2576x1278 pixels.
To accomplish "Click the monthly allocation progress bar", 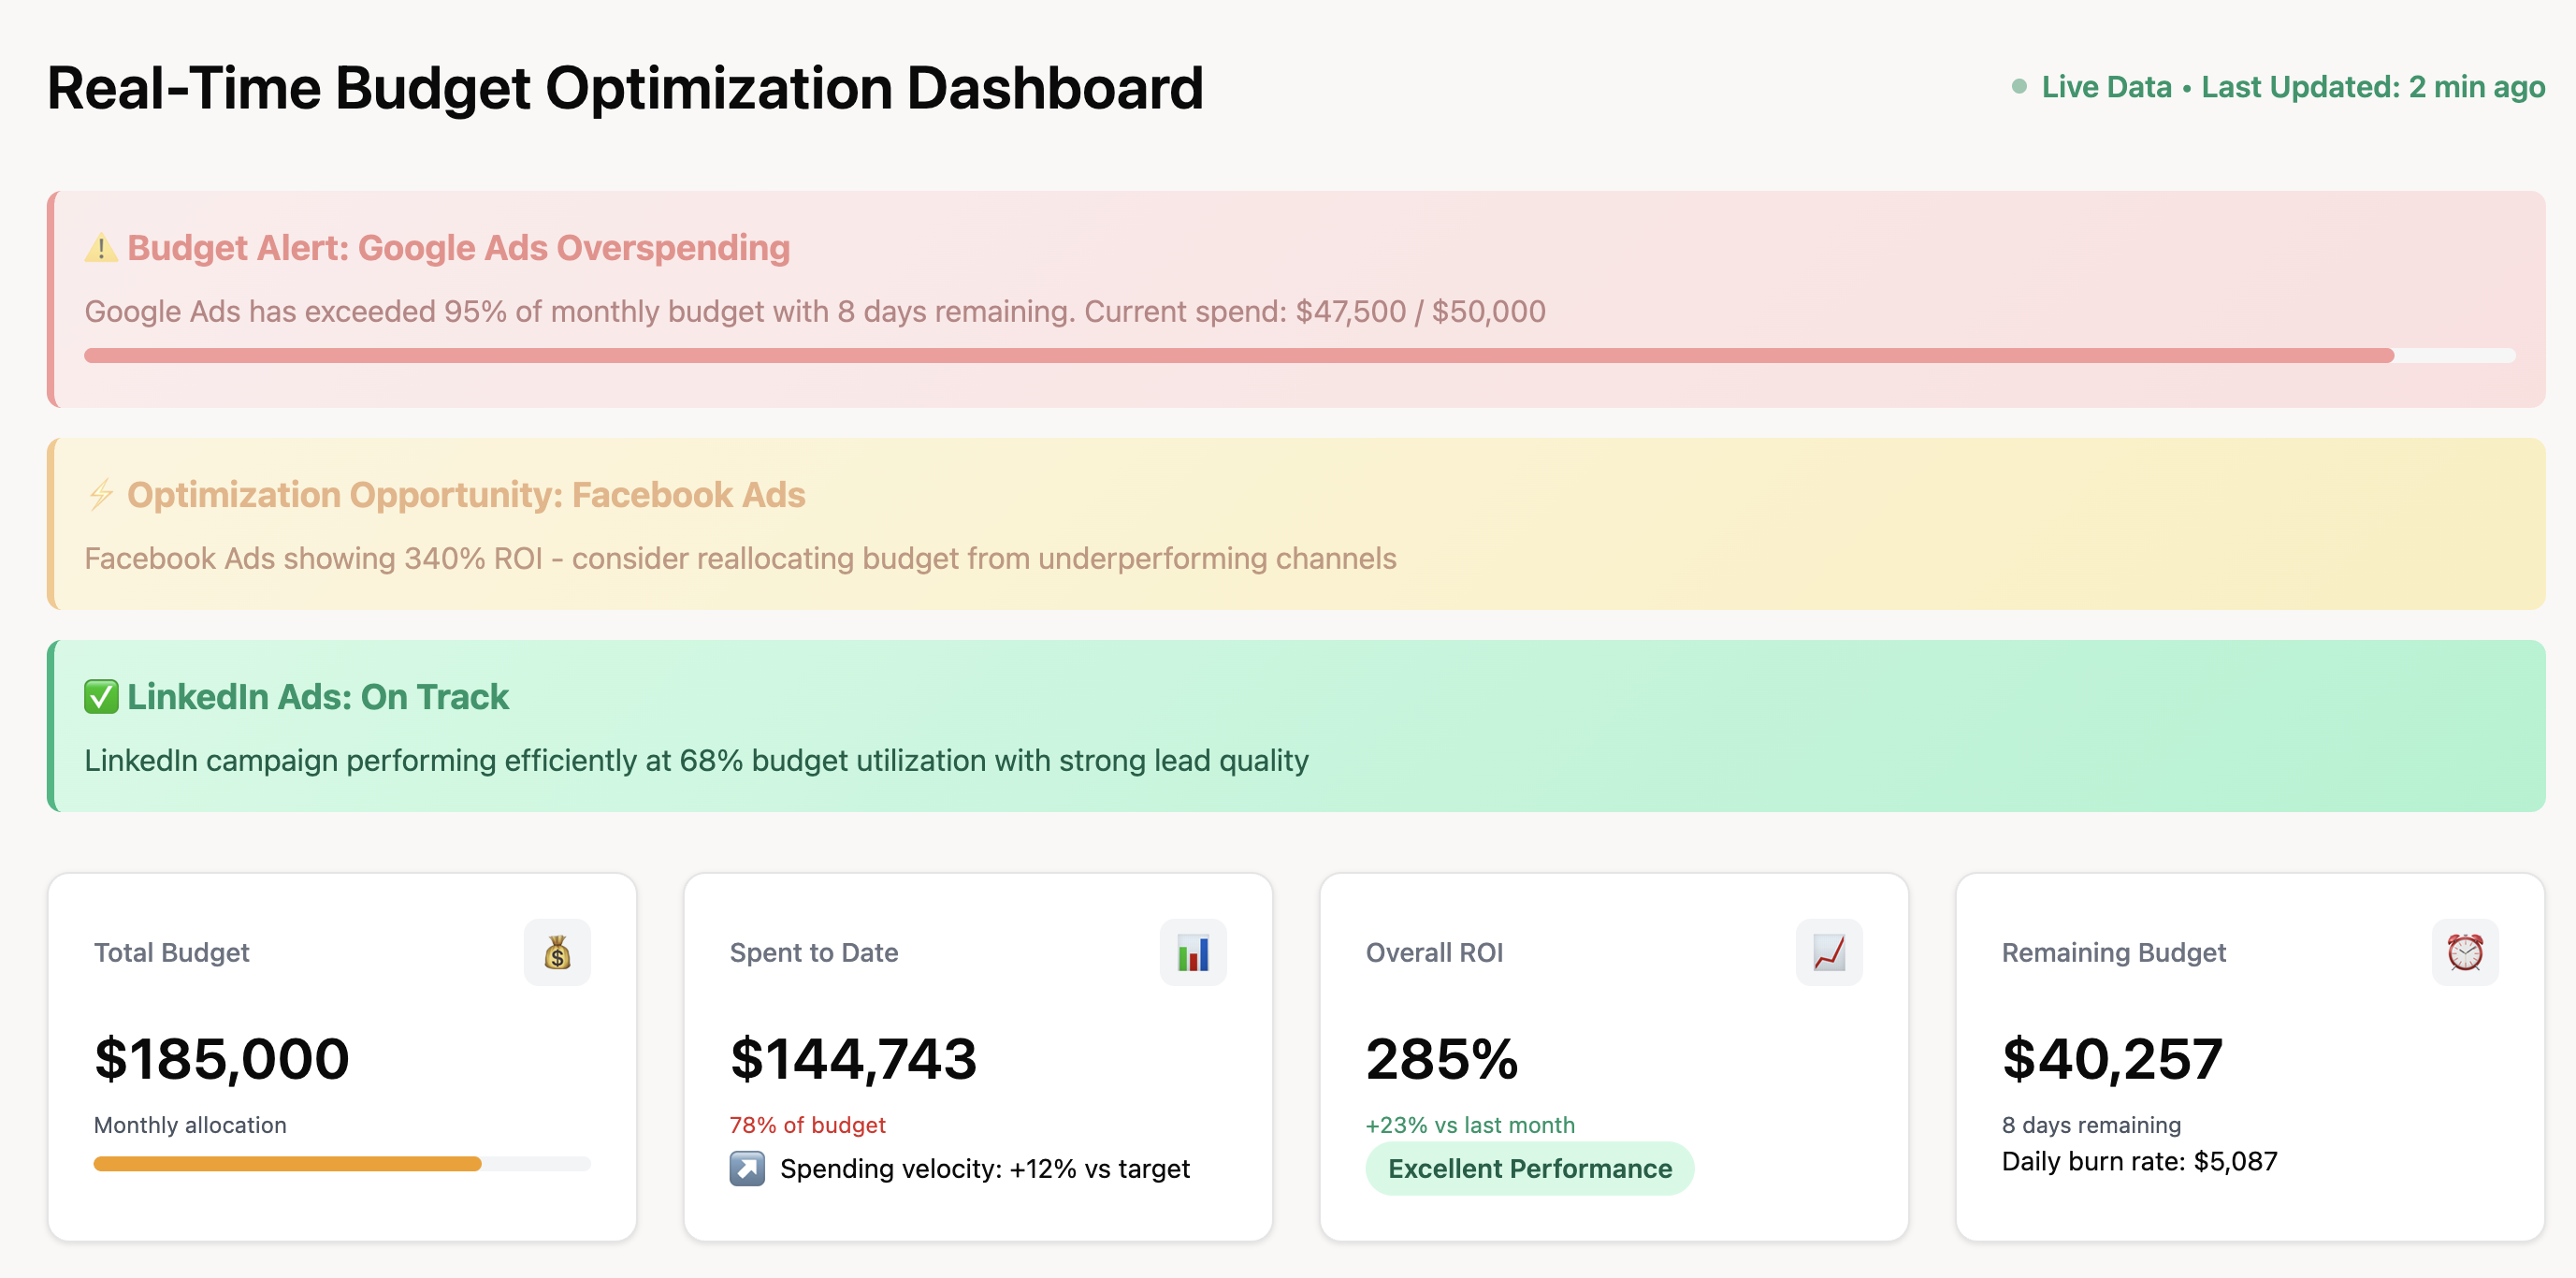I will click(x=340, y=1163).
